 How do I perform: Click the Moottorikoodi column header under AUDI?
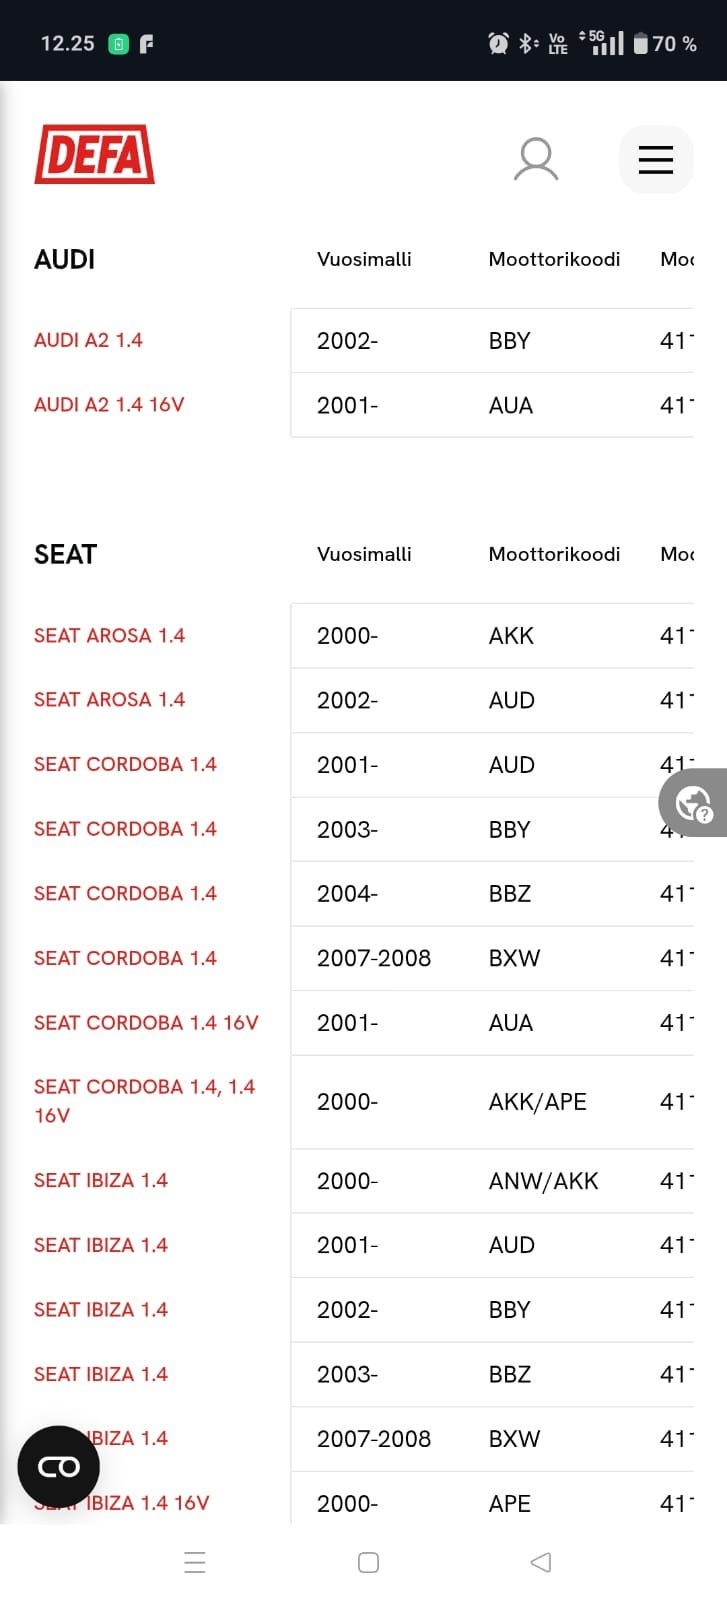click(554, 259)
